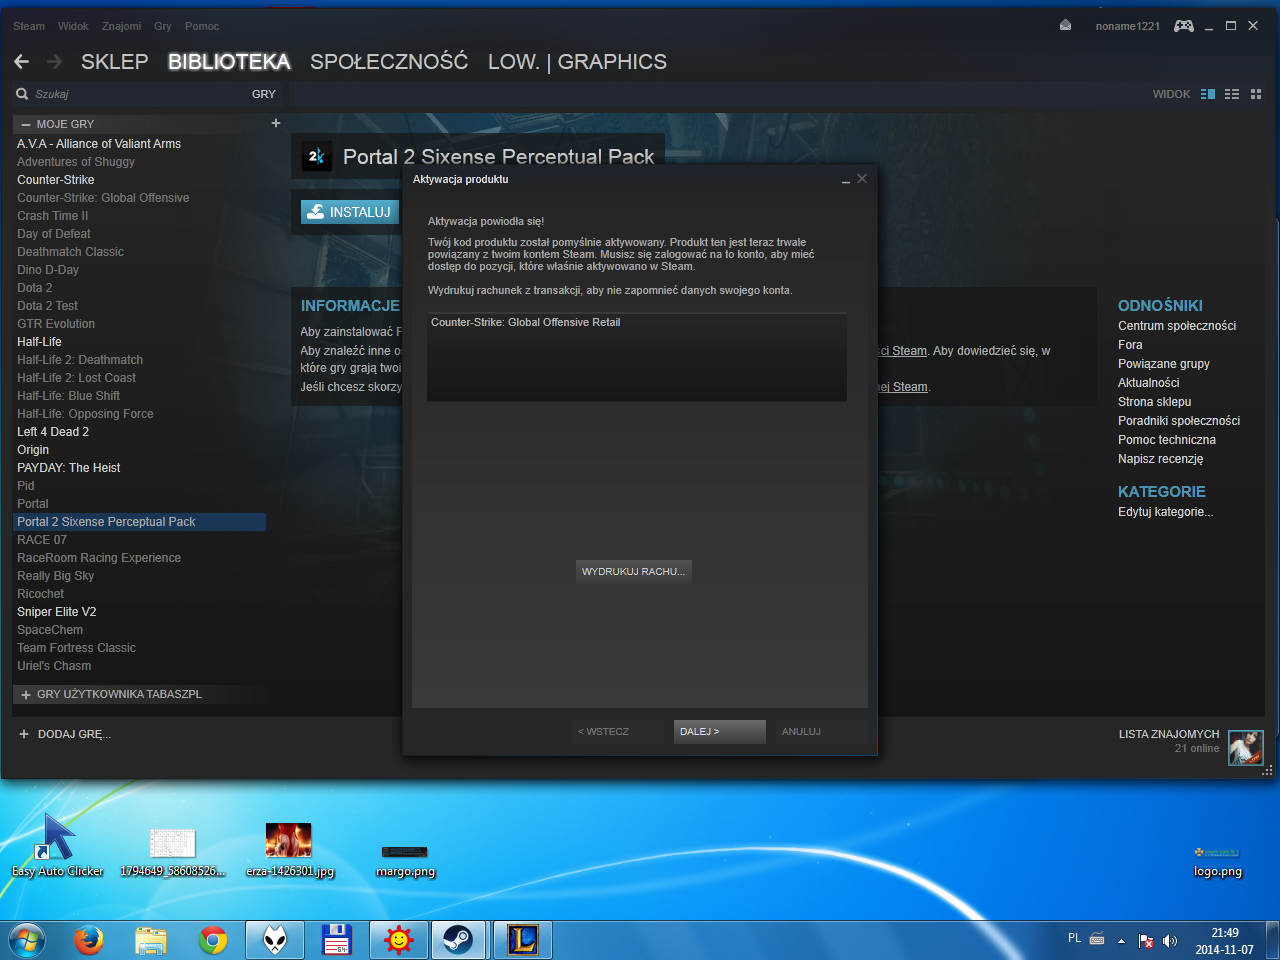Image resolution: width=1280 pixels, height=960 pixels.
Task: Open the GRY library filter dropdown
Action: point(264,94)
